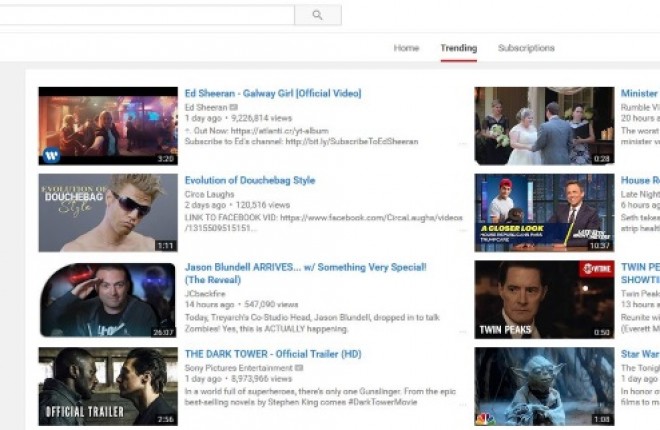
Task: Open the House Republicans video title
Action: pos(640,180)
